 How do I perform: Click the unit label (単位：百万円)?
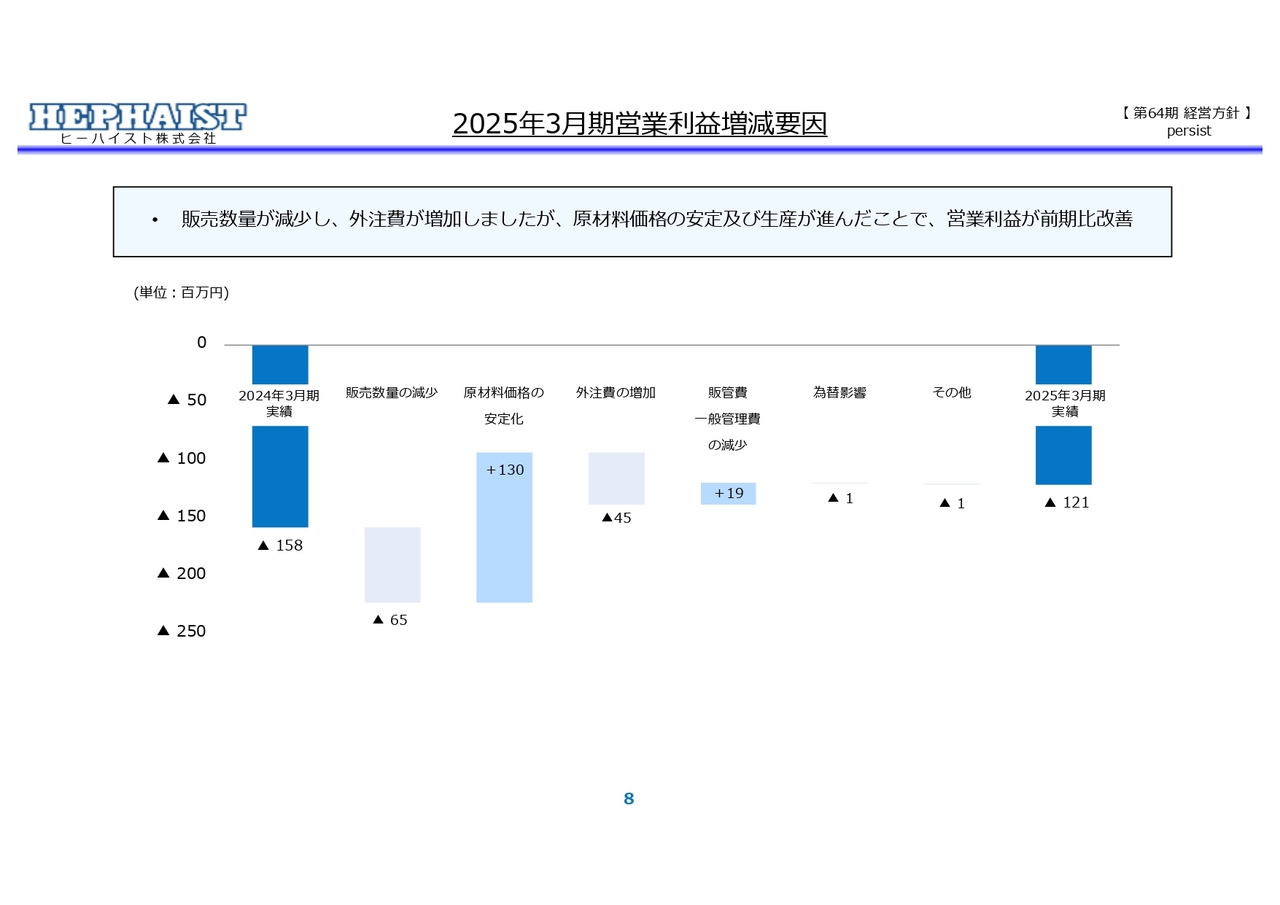click(x=181, y=293)
